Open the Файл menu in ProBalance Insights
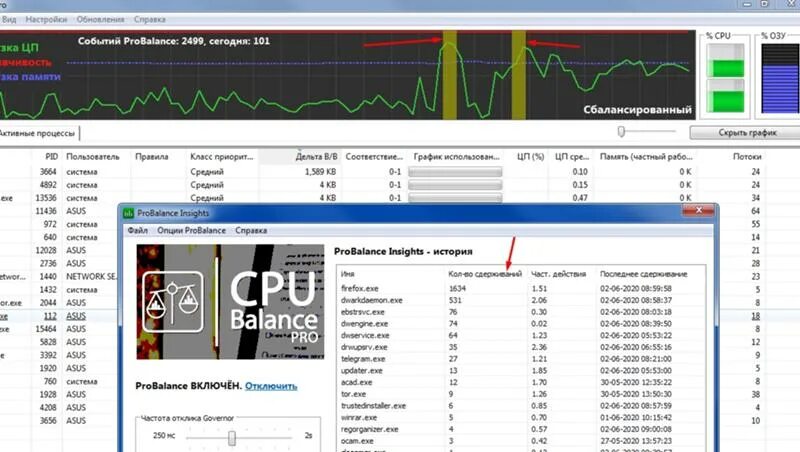Screen dimensions: 800x452 click(137, 230)
